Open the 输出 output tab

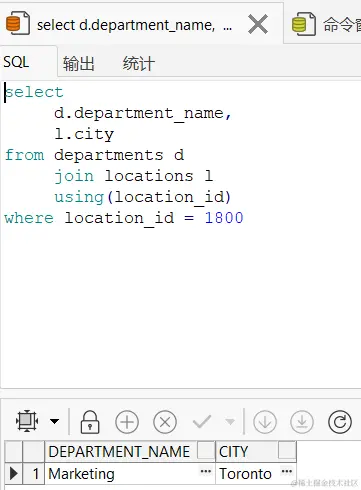coord(79,63)
